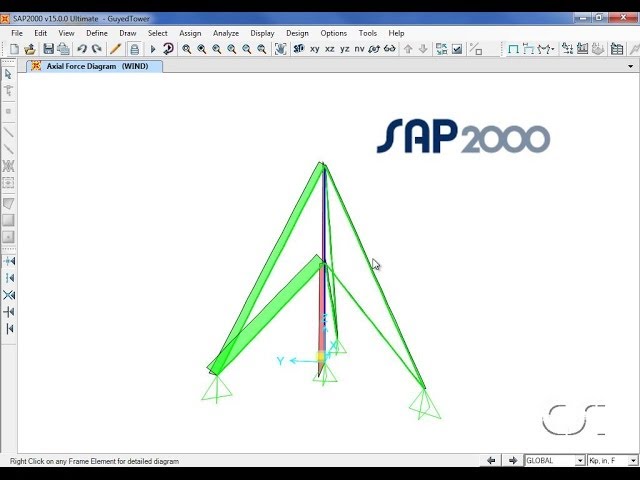Click the Show Deformed Shape icon
Image resolution: width=640 pixels, height=480 pixels.
pos(529,49)
